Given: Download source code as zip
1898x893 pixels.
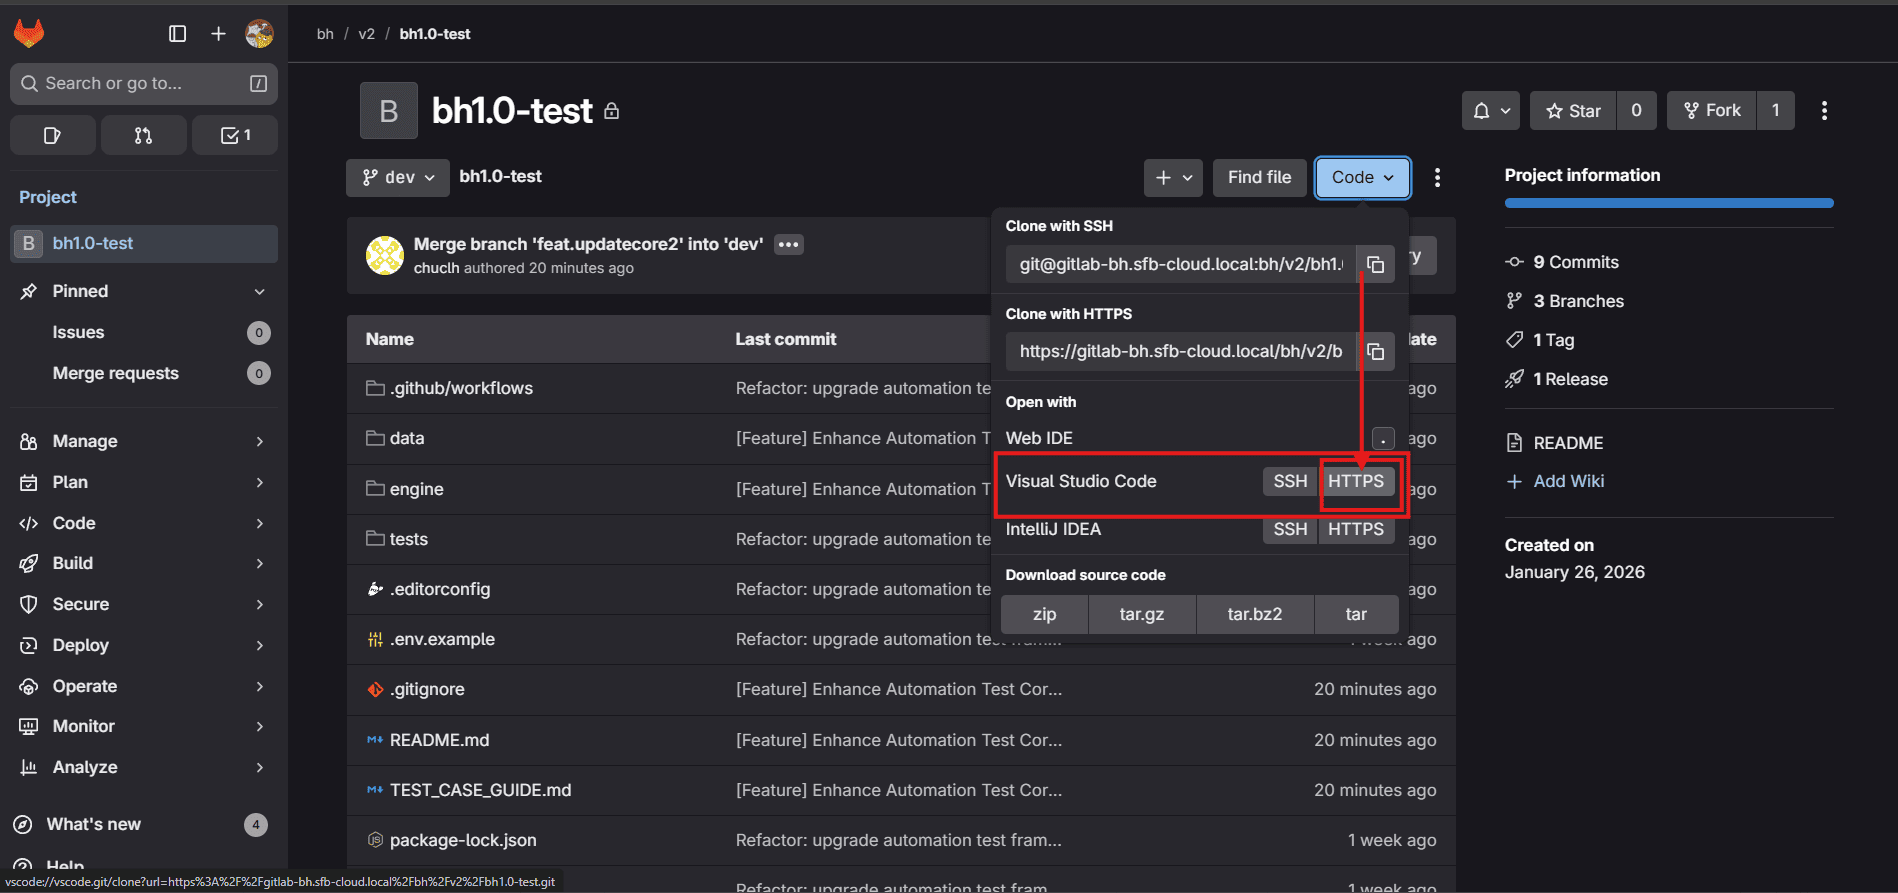Looking at the screenshot, I should 1044,614.
